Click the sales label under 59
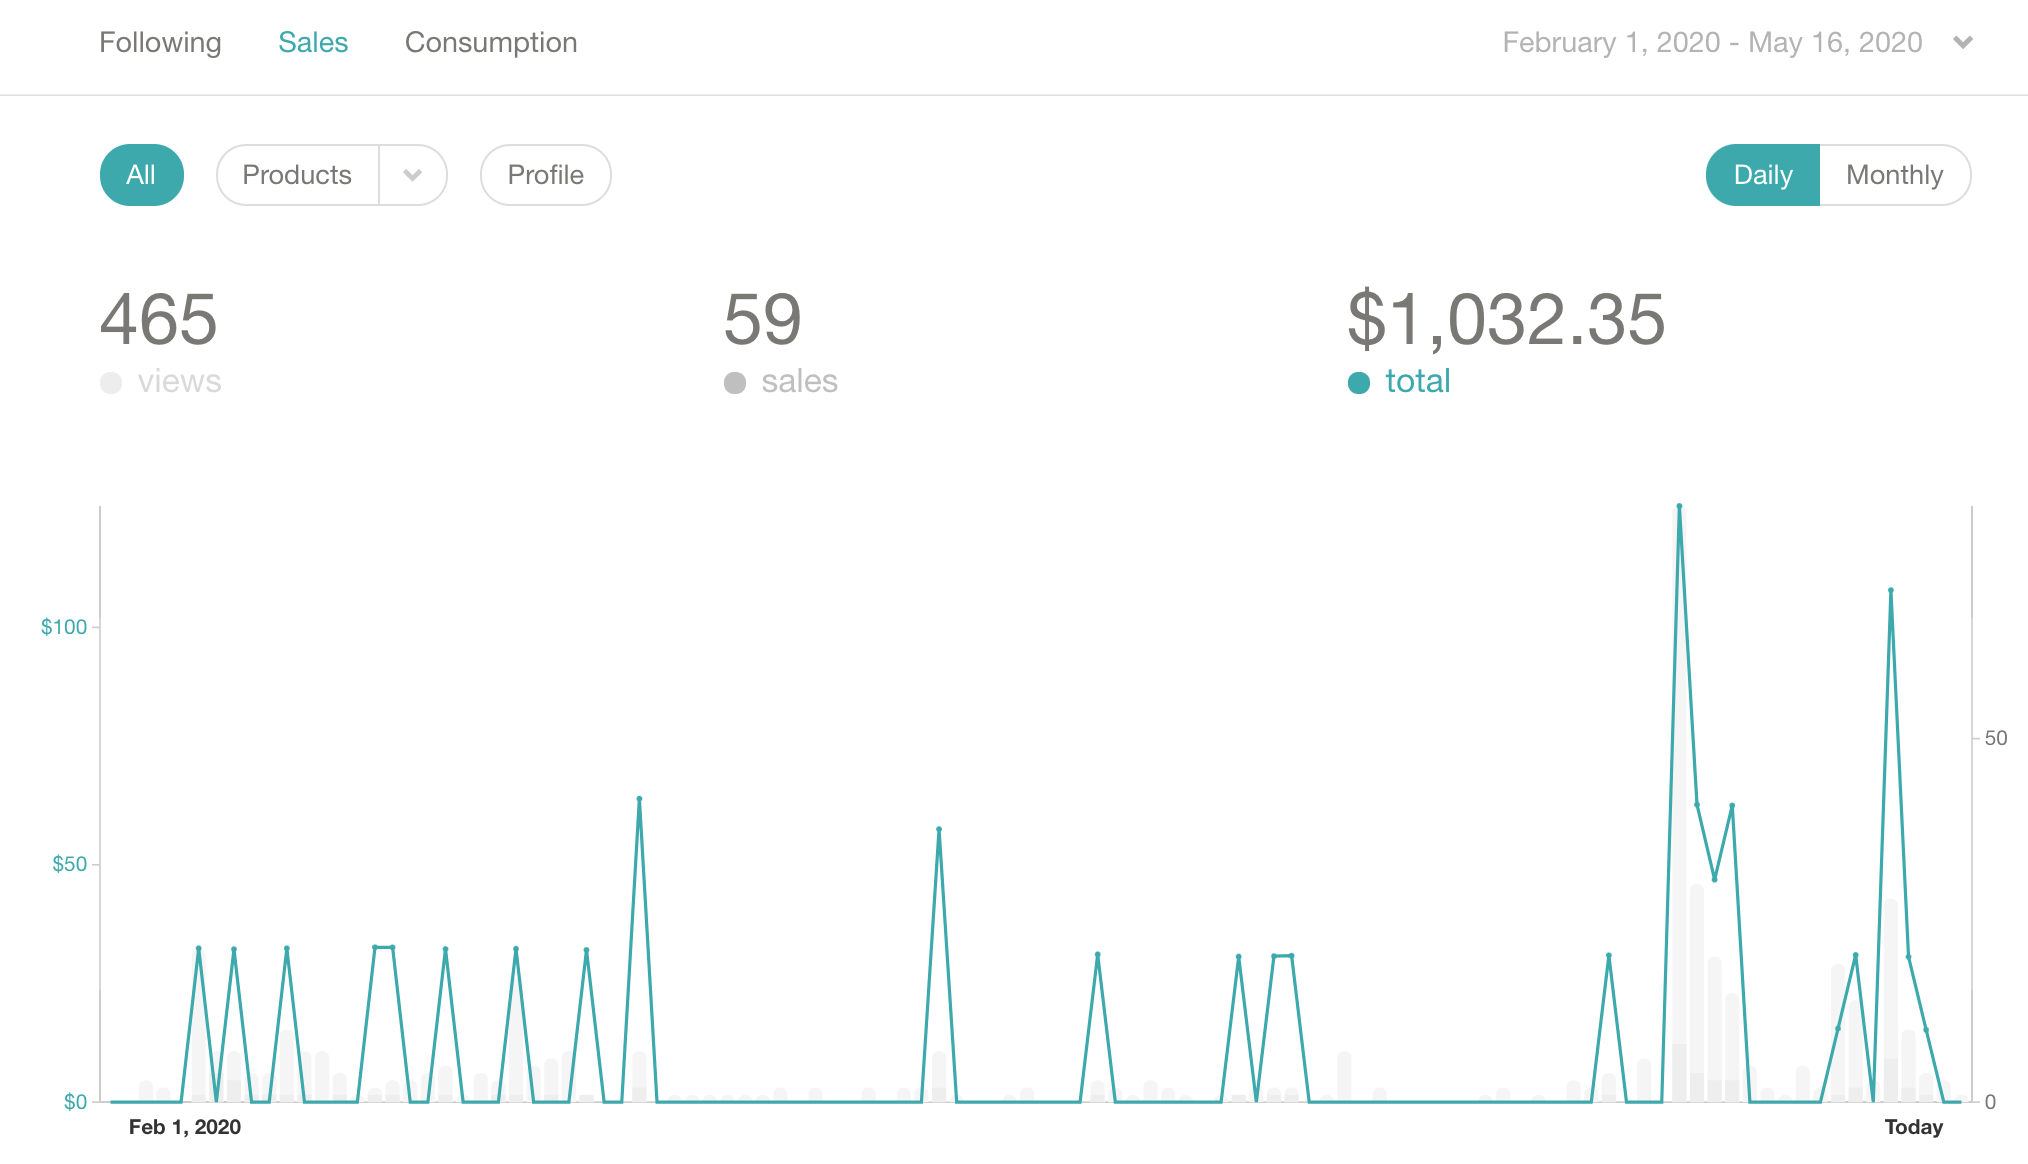2028x1164 pixels. (799, 381)
